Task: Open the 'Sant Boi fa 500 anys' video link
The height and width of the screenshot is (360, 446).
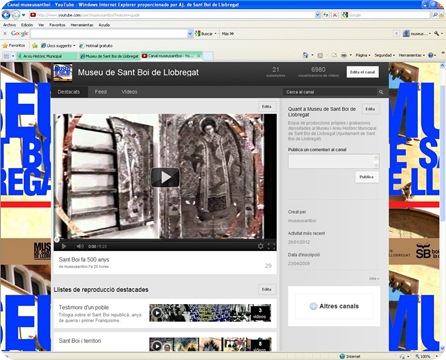Action: point(84,259)
